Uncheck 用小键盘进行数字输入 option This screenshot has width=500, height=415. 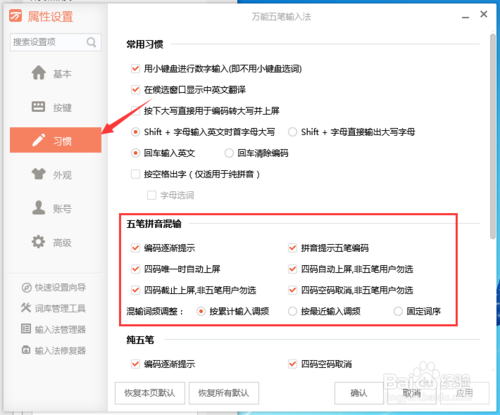tap(135, 69)
